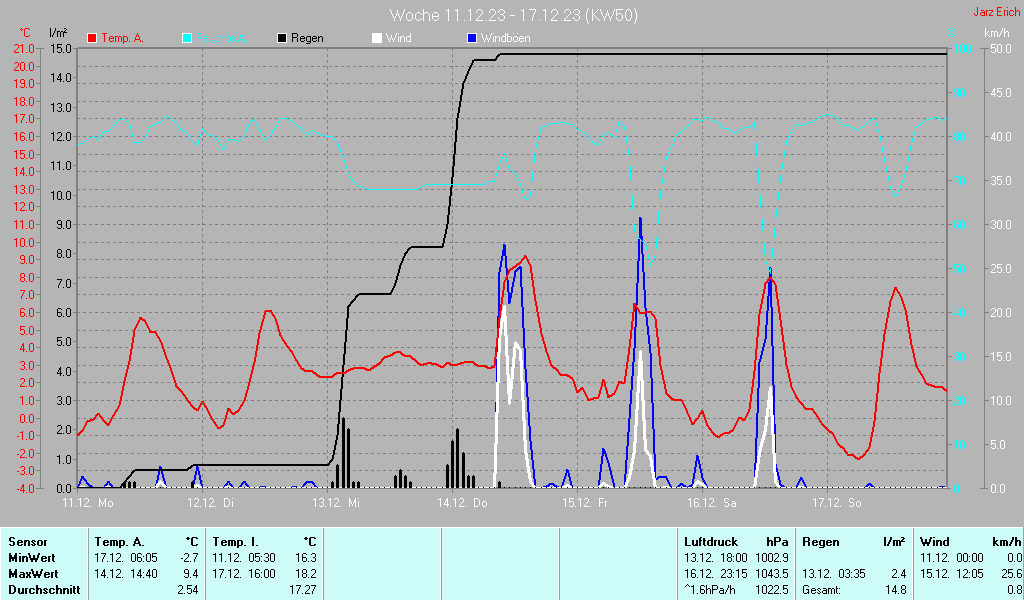The image size is (1024, 600).
Task: Click the '14.12. Do' date axis label
Action: [462, 503]
